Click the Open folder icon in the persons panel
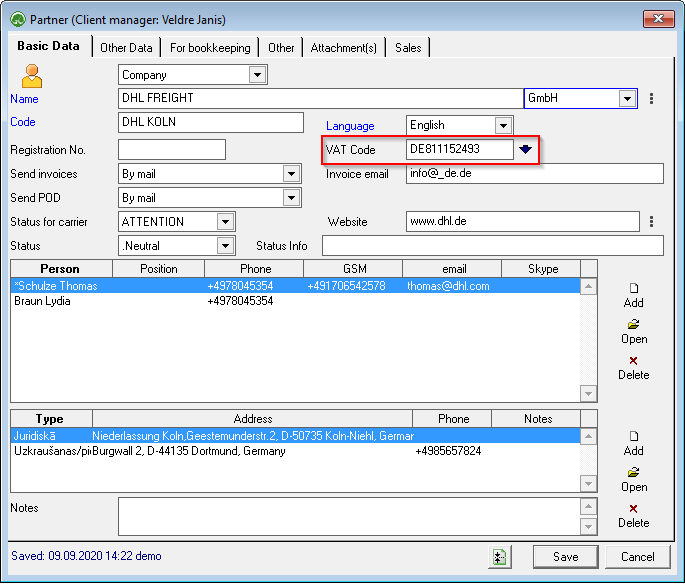The height and width of the screenshot is (584, 685). coord(633,324)
